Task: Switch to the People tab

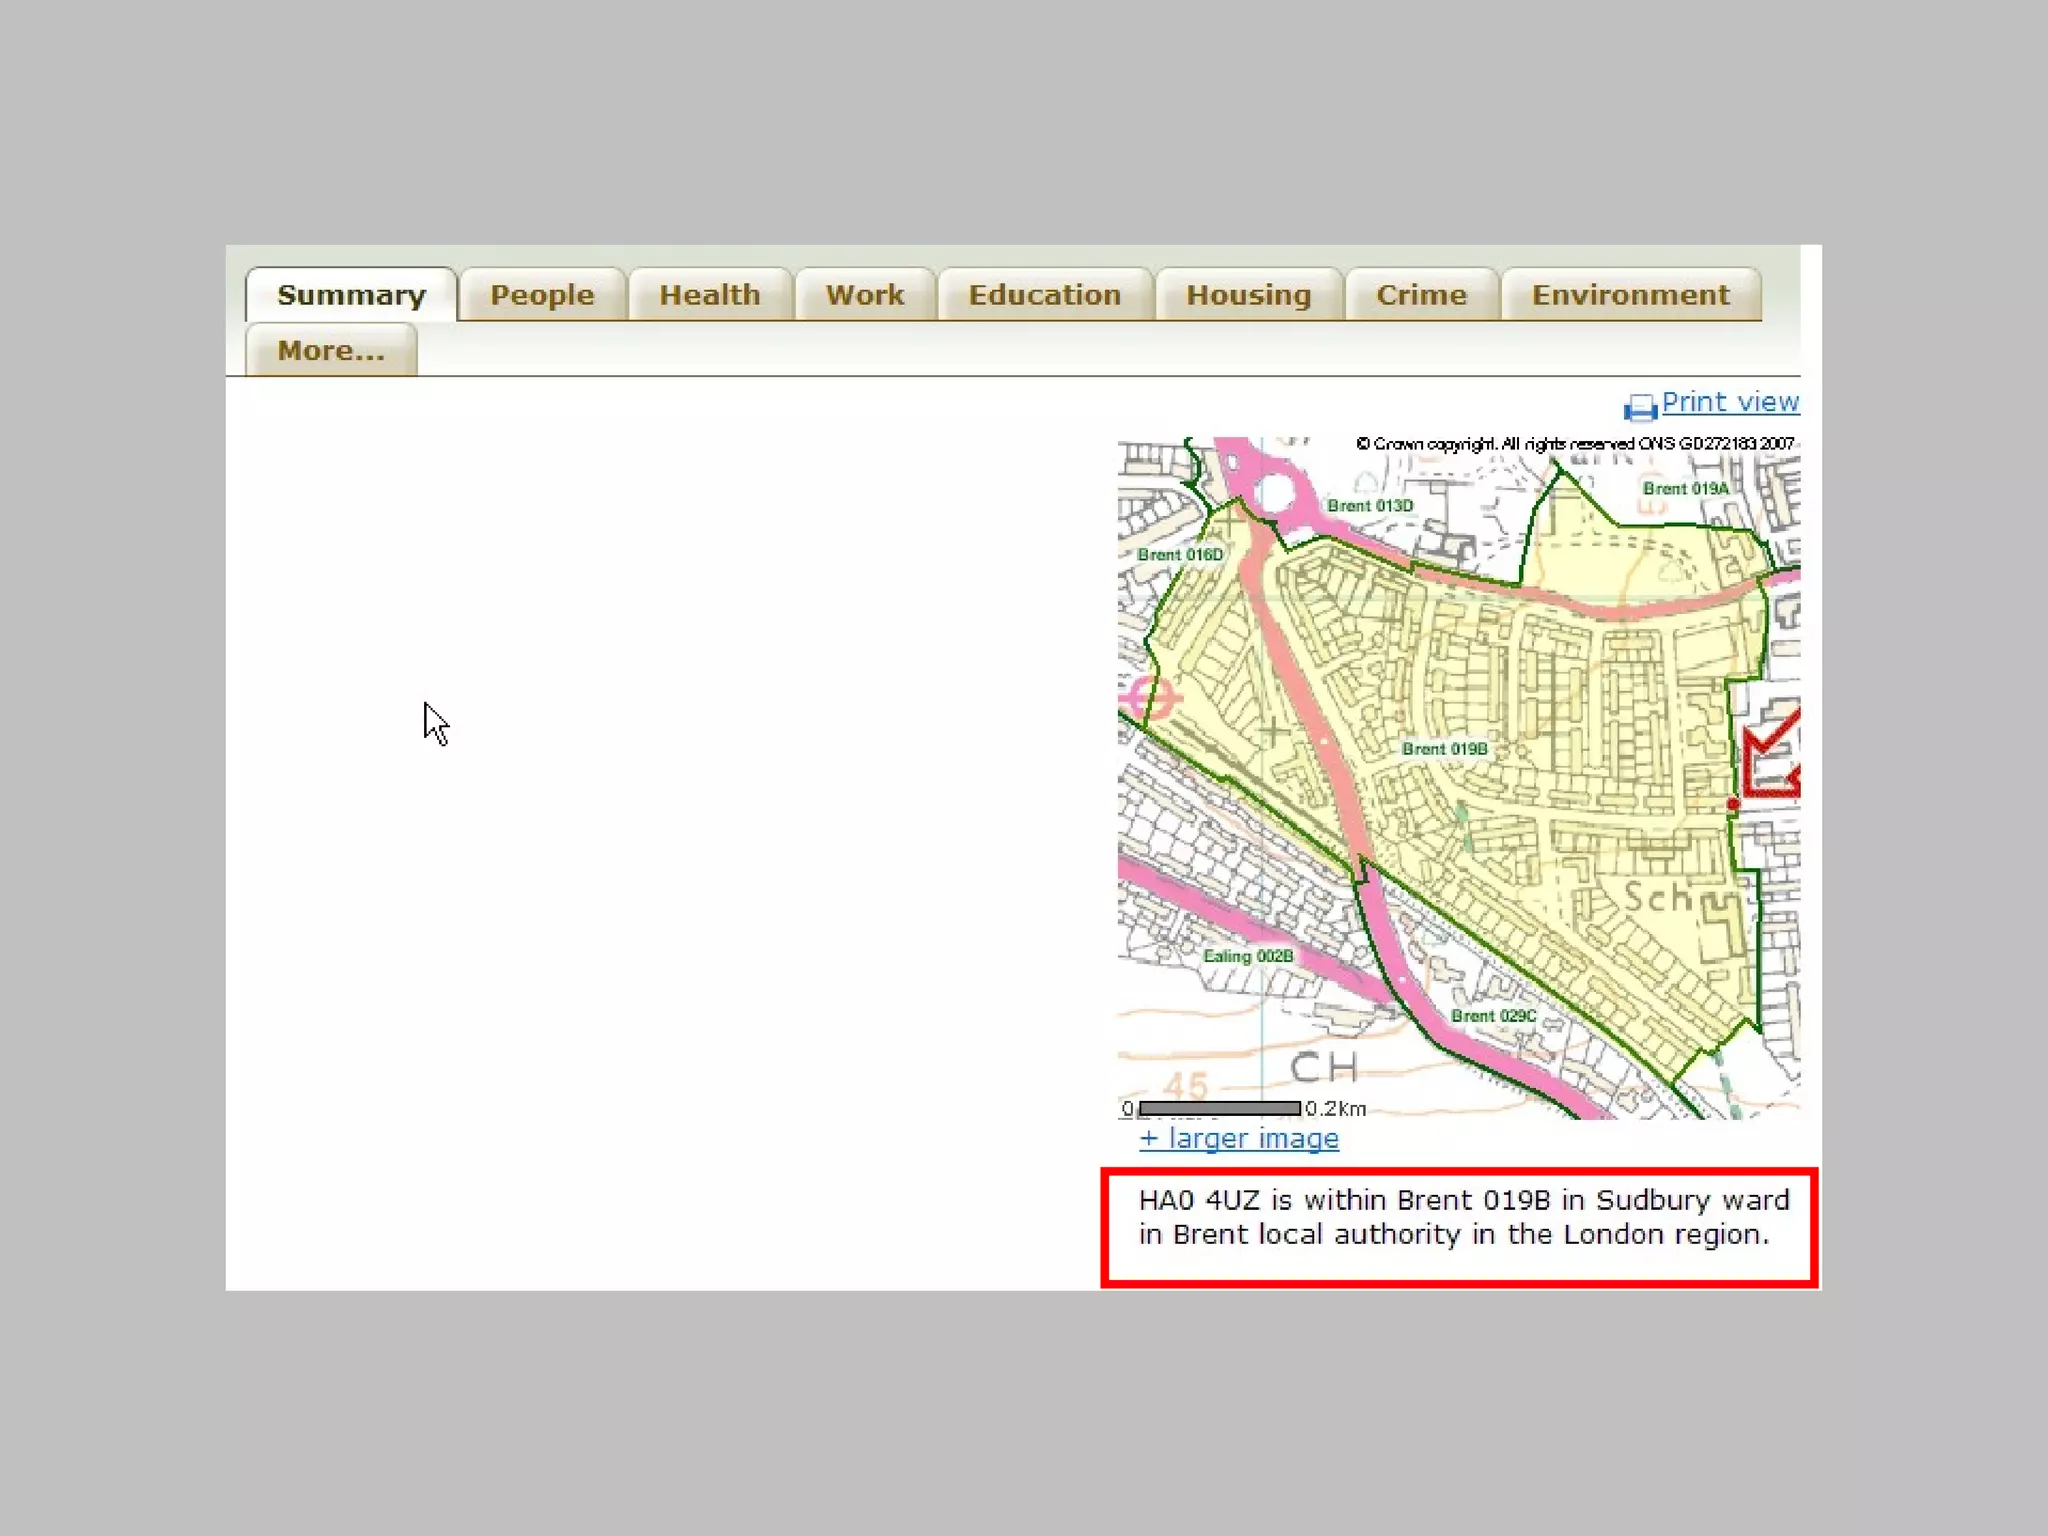Action: point(542,295)
